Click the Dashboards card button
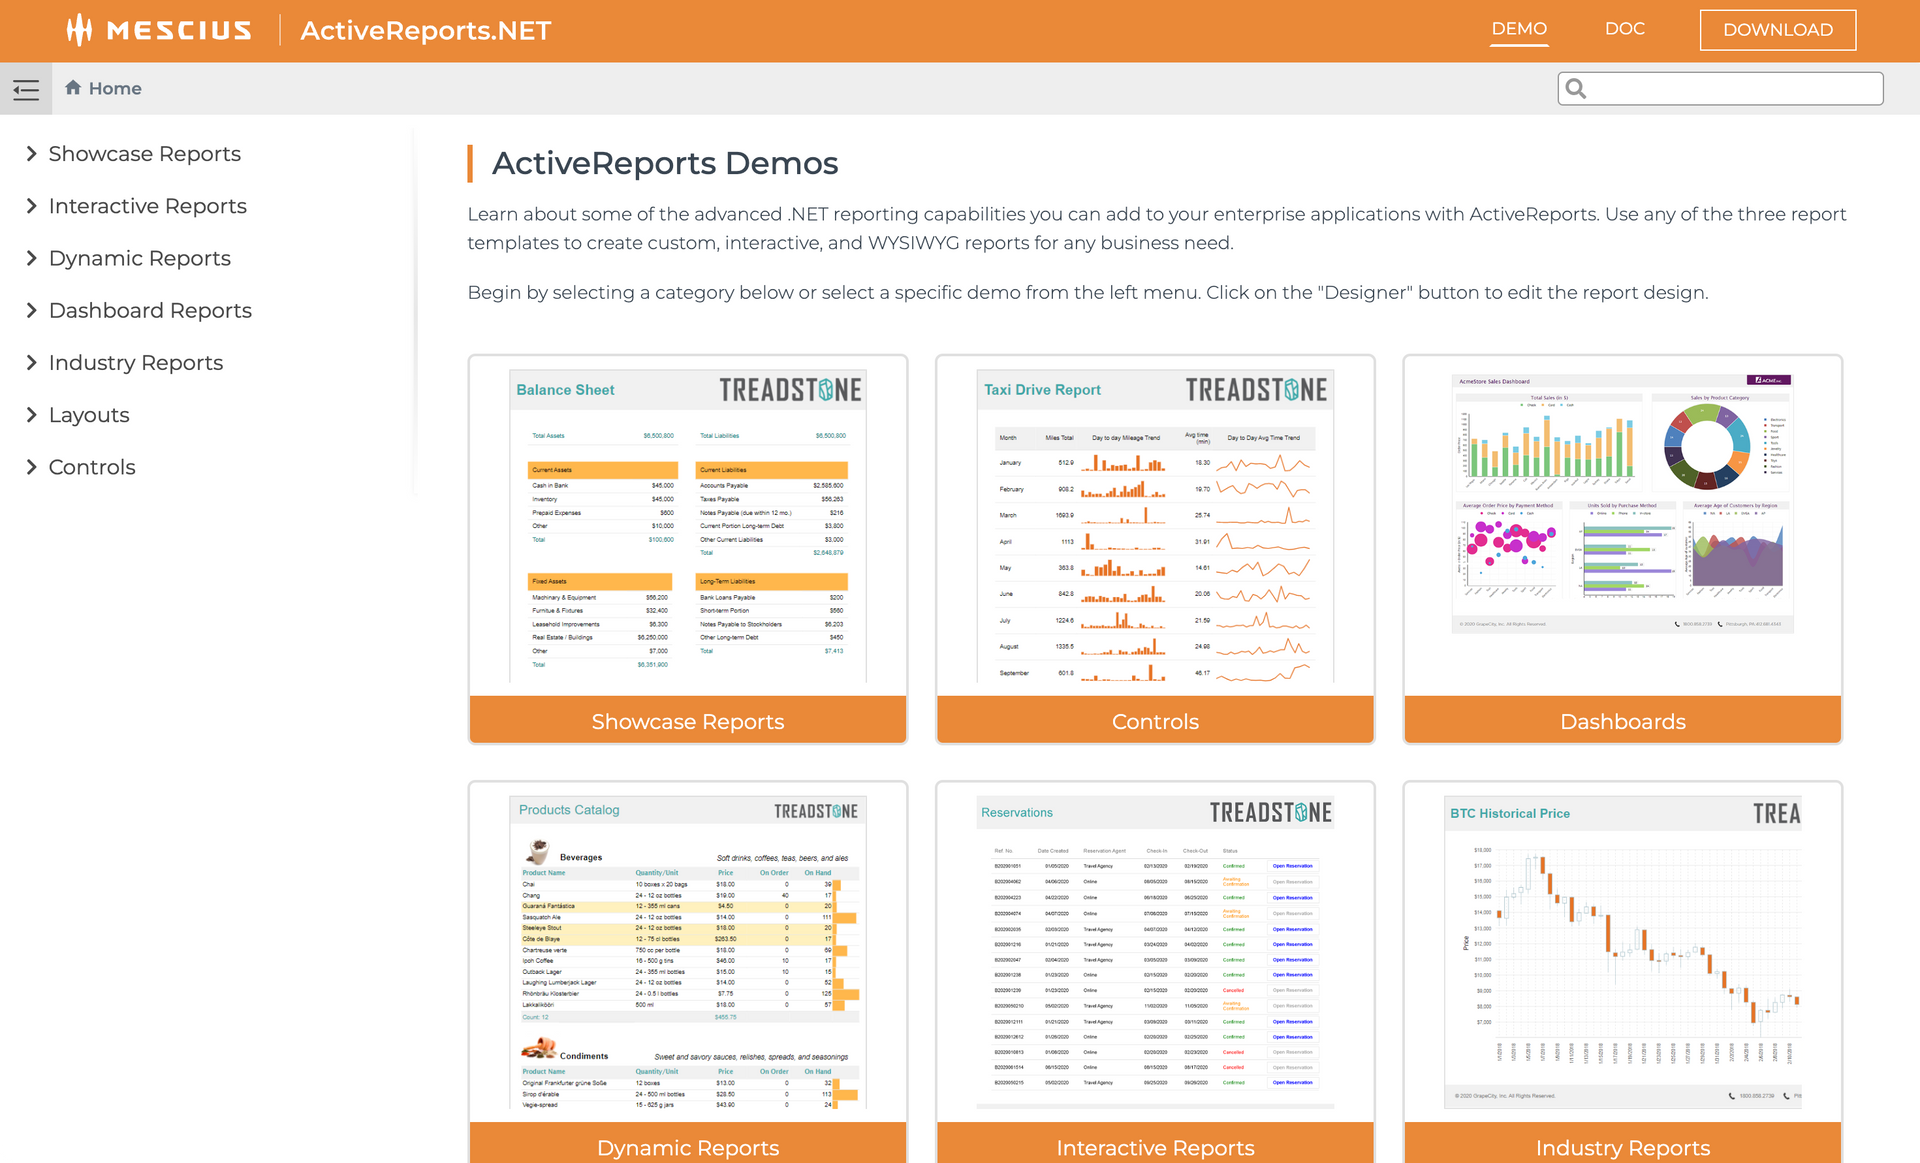 click(1623, 720)
